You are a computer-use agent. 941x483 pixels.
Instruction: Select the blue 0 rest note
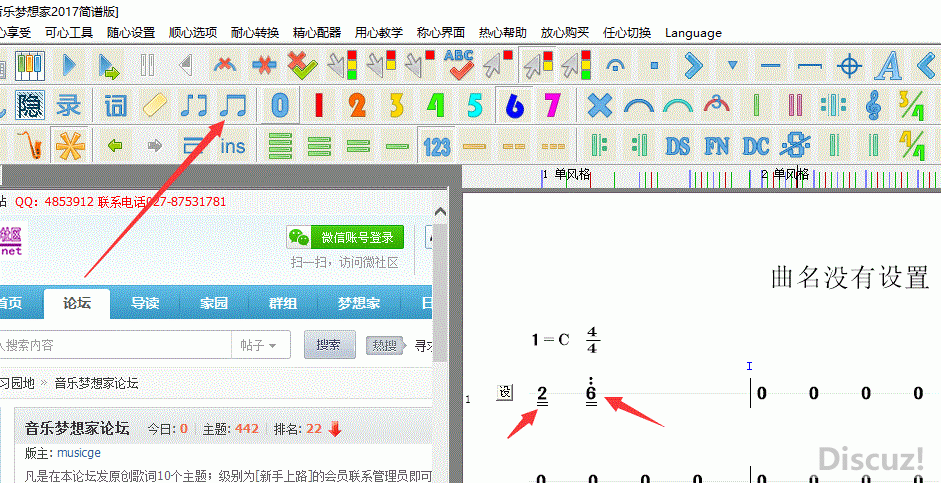279,106
